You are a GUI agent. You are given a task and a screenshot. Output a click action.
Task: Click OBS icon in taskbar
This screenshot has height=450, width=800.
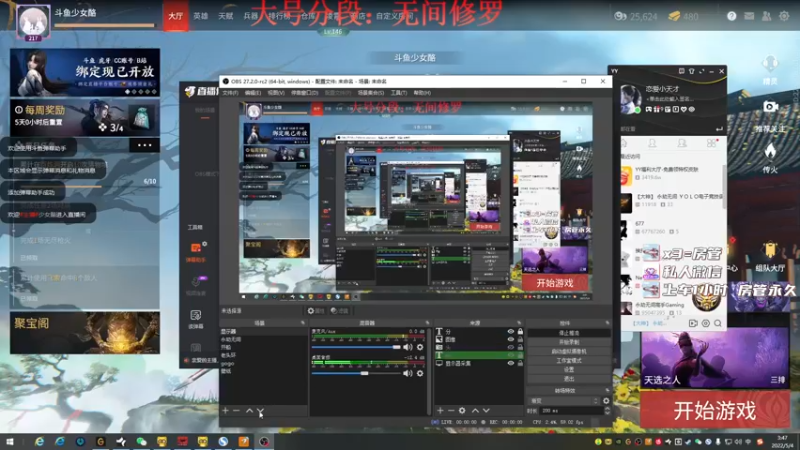264,441
